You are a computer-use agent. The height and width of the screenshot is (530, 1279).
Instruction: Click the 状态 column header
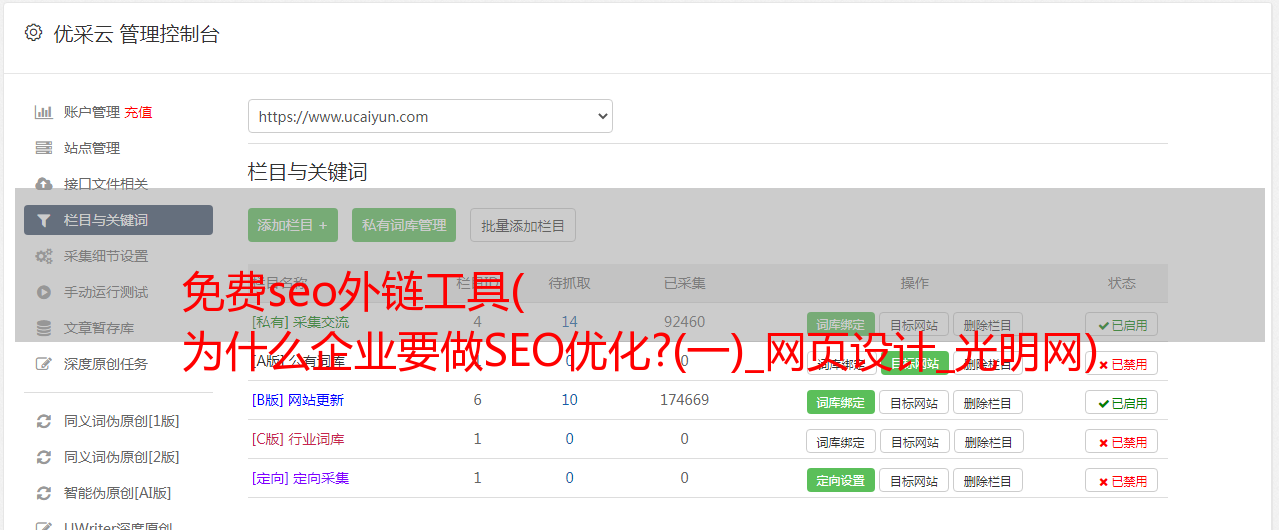[x=1122, y=283]
